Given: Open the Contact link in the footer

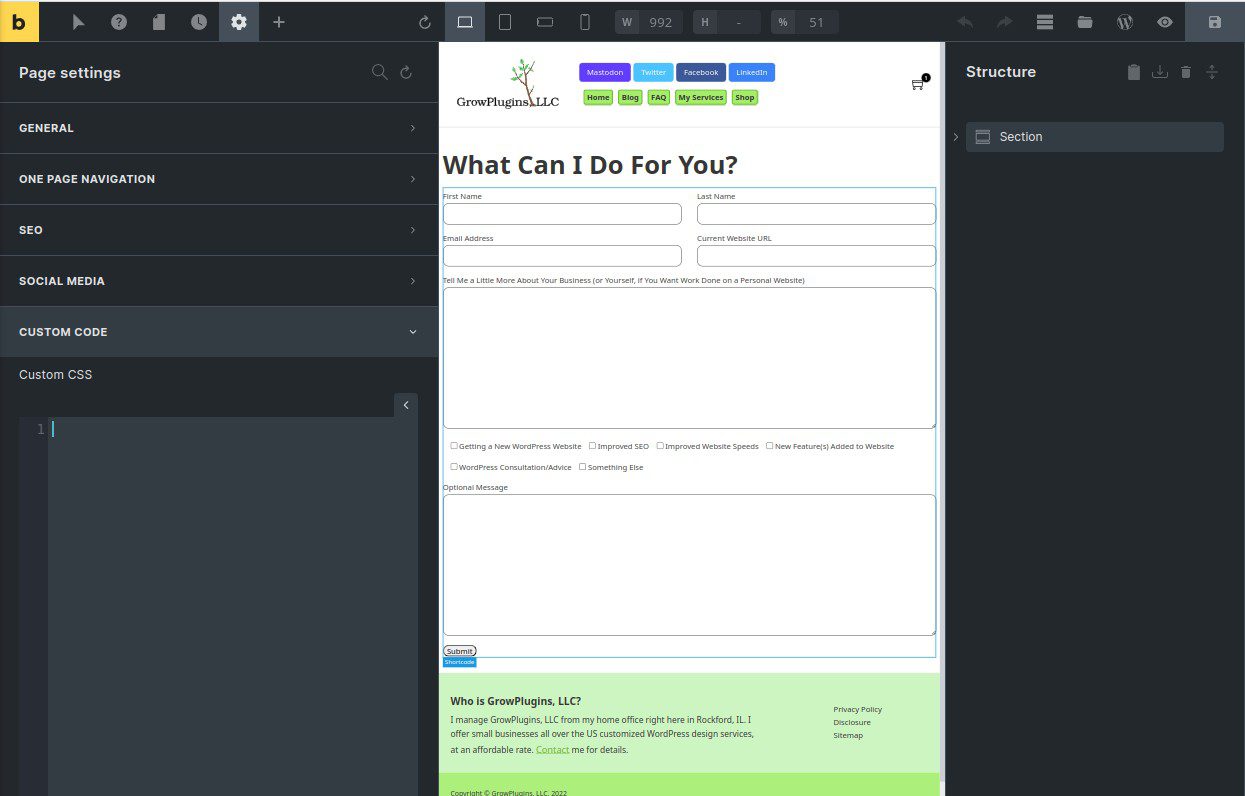Looking at the screenshot, I should click(x=552, y=749).
